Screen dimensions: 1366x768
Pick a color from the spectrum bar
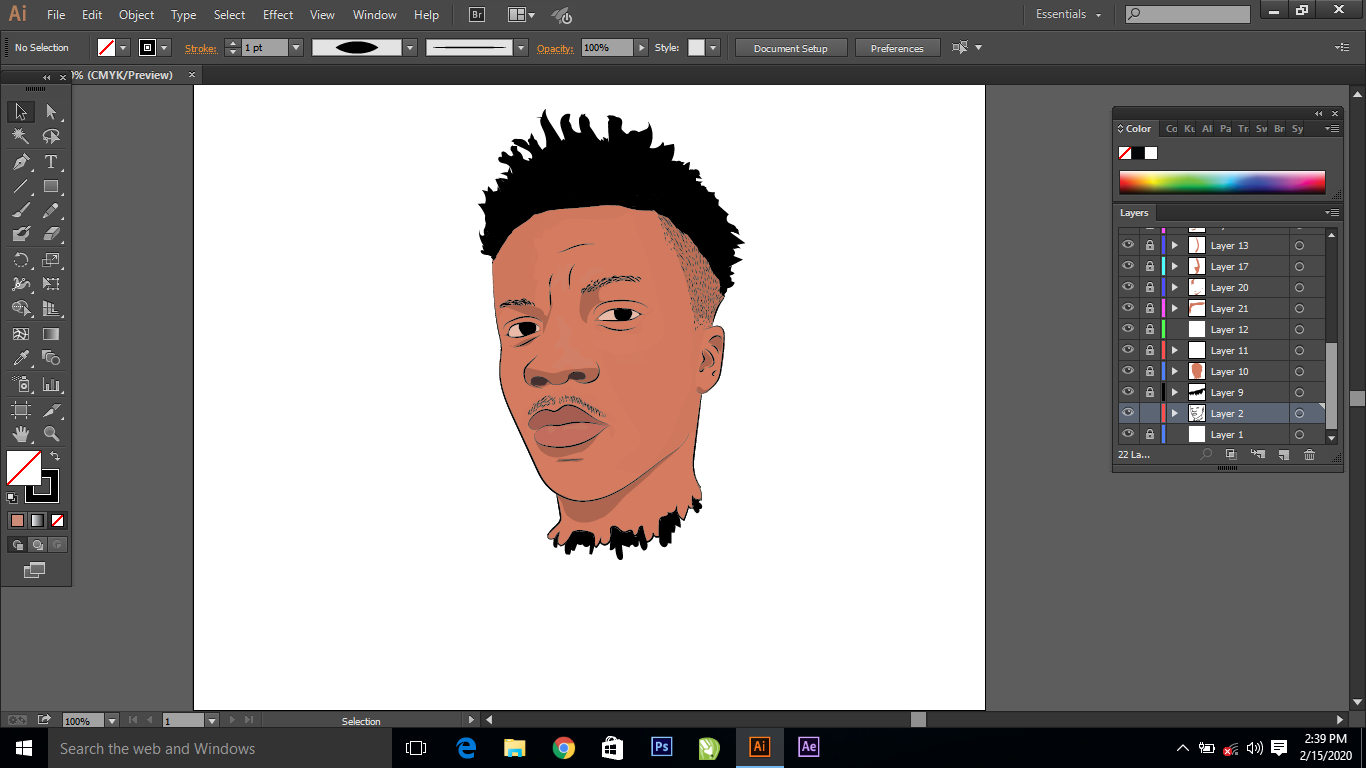click(x=1221, y=182)
